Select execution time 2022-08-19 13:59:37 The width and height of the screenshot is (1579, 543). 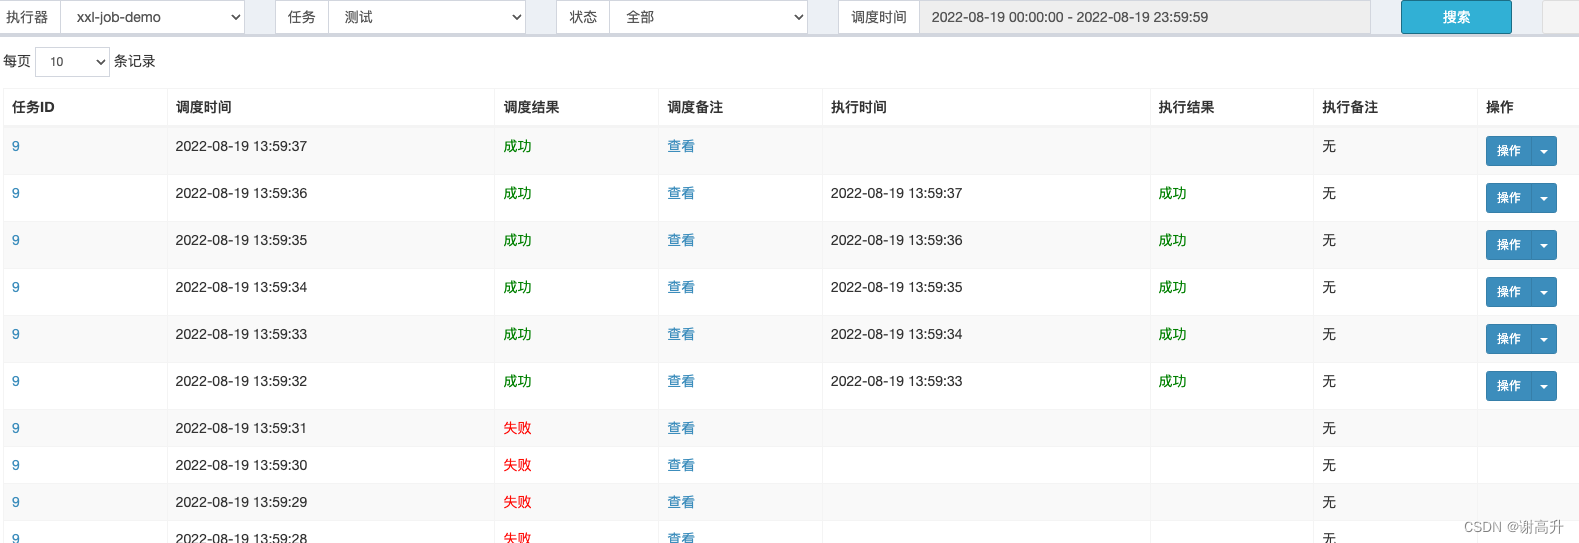tap(896, 193)
